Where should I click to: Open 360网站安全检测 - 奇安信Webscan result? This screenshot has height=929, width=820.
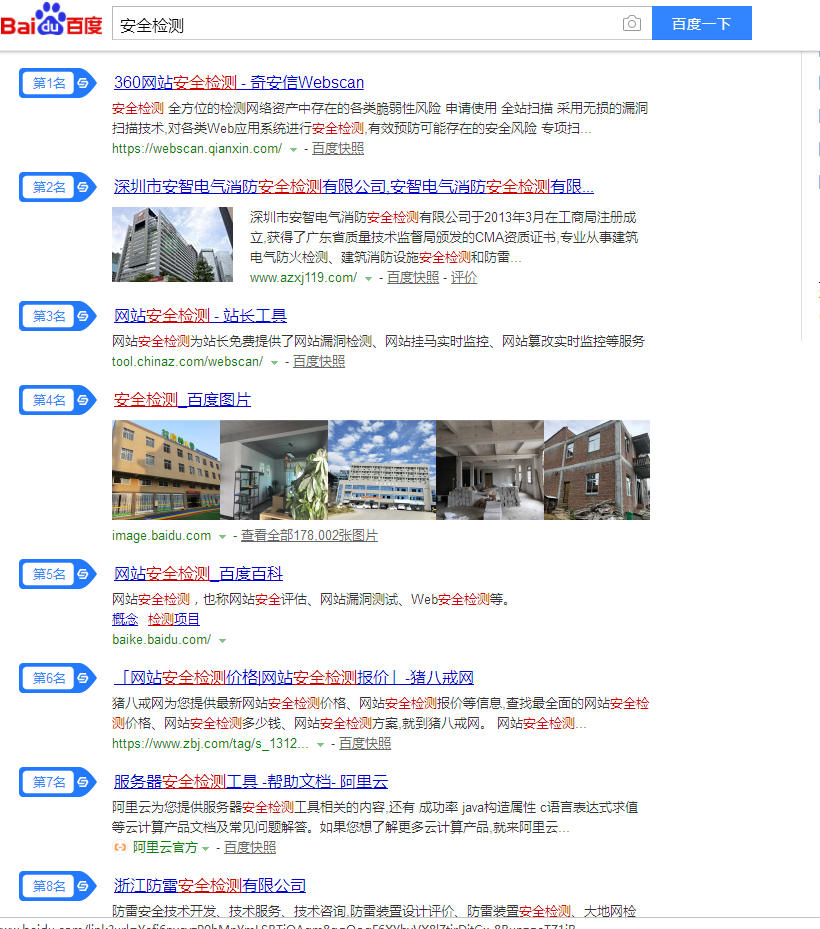tap(239, 82)
